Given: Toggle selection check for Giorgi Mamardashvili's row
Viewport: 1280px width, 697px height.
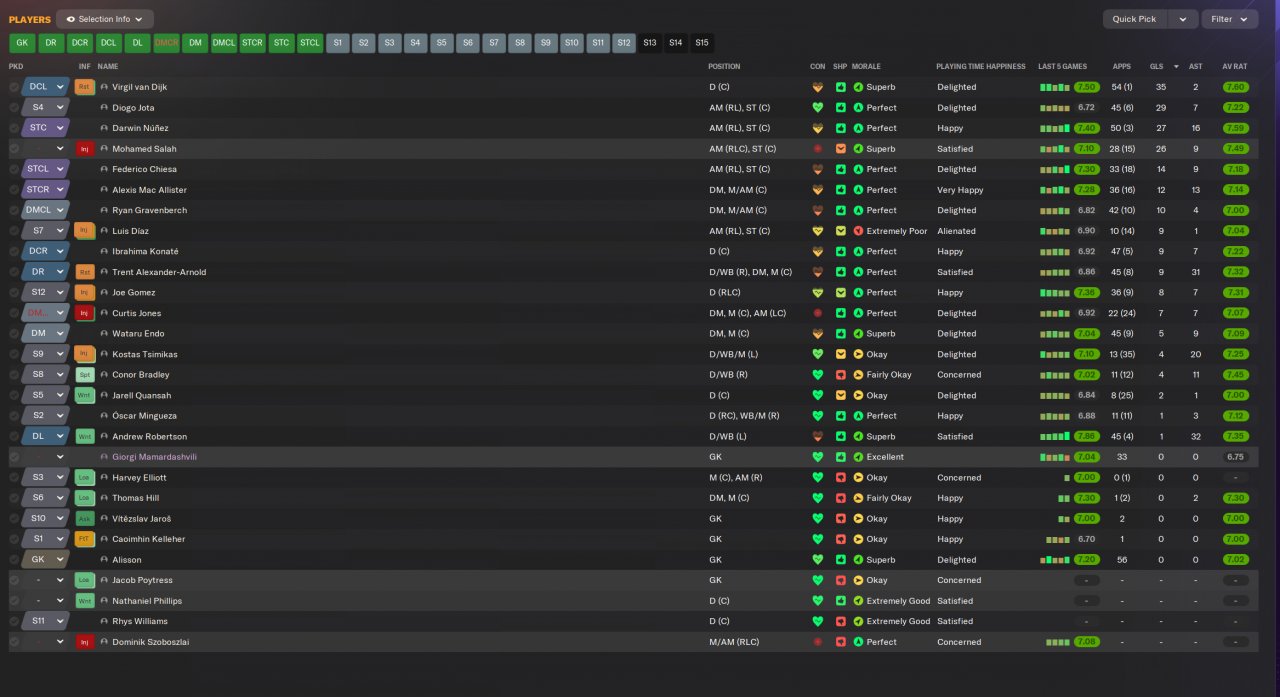Looking at the screenshot, I should [x=14, y=457].
